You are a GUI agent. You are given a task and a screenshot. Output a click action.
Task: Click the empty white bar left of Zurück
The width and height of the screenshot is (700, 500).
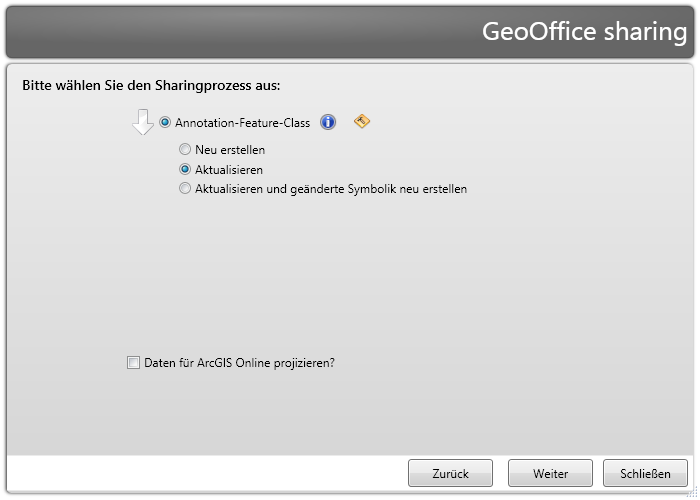coord(200,474)
